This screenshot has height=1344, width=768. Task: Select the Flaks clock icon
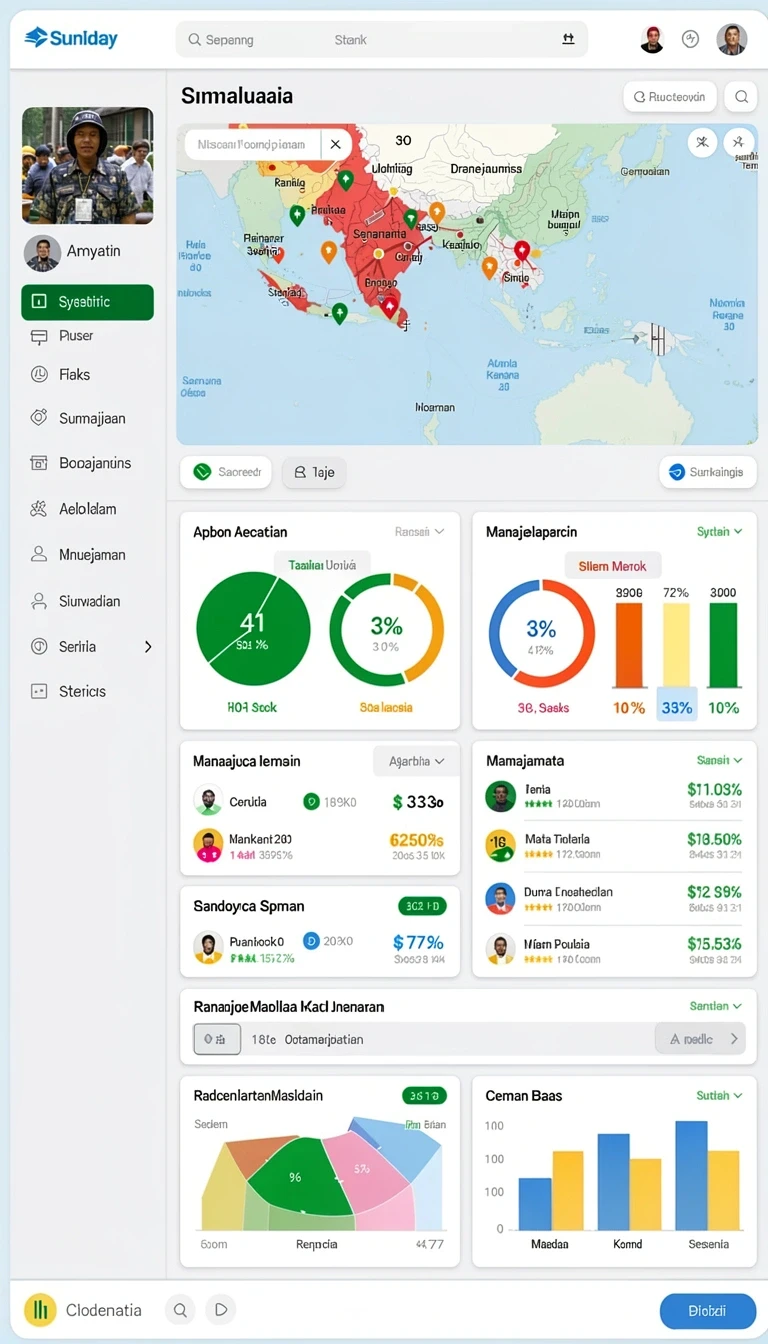click(39, 374)
